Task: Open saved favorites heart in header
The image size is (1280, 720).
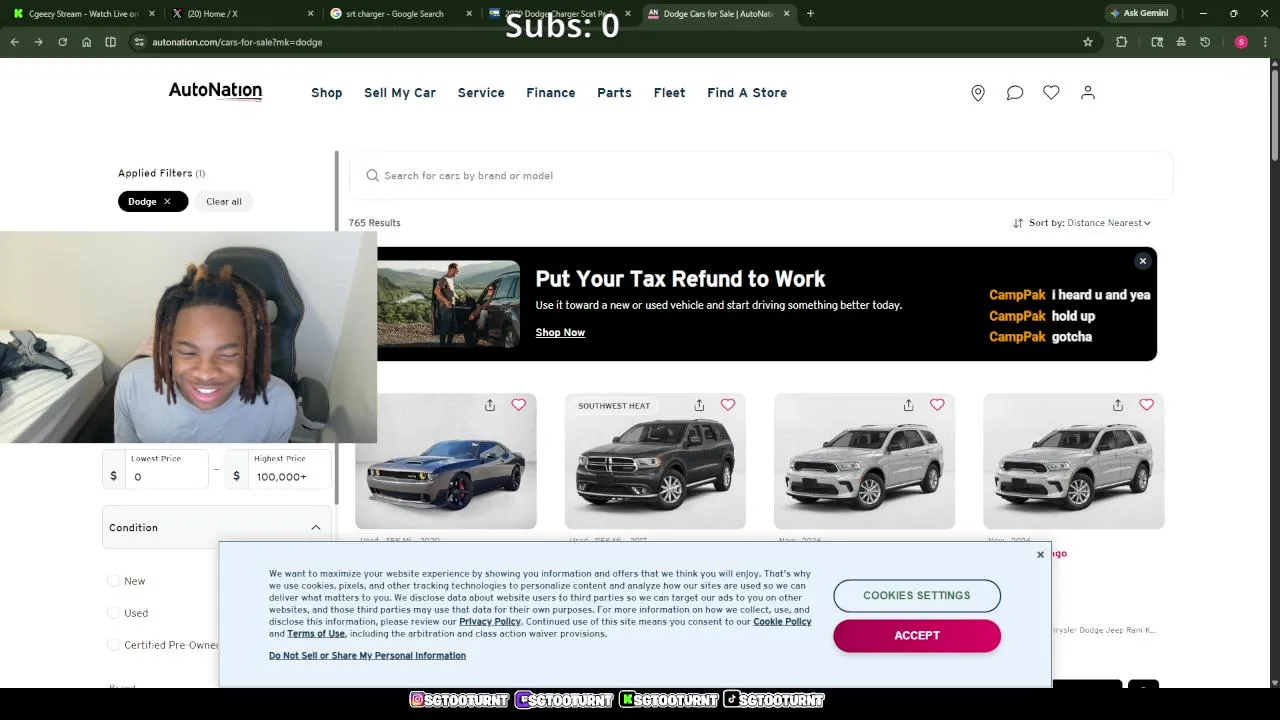Action: pos(1051,92)
